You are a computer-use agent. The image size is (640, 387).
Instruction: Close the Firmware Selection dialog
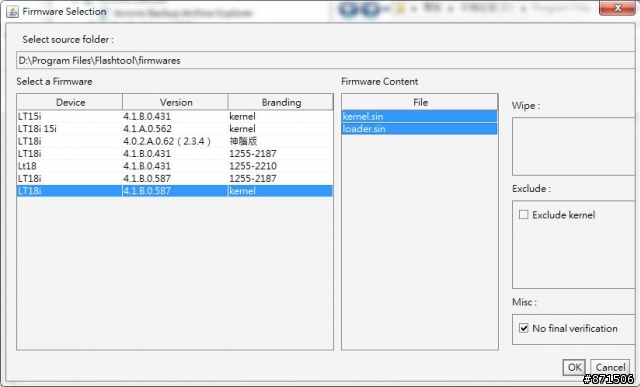(x=618, y=8)
